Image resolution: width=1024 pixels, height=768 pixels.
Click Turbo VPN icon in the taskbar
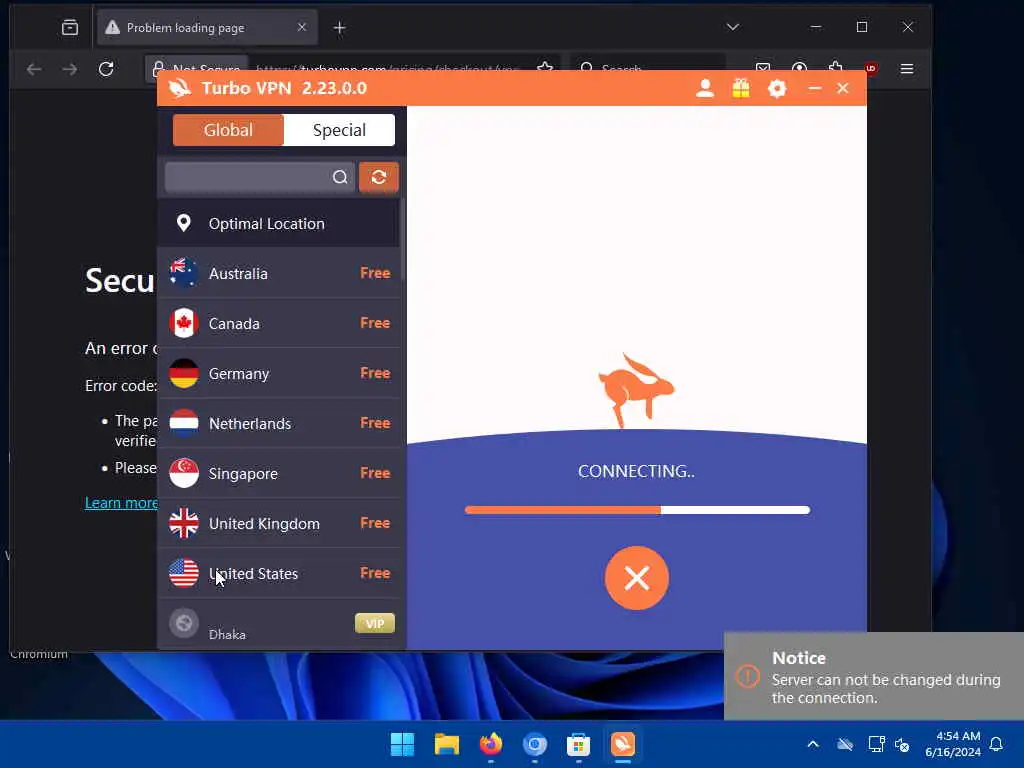click(x=622, y=744)
